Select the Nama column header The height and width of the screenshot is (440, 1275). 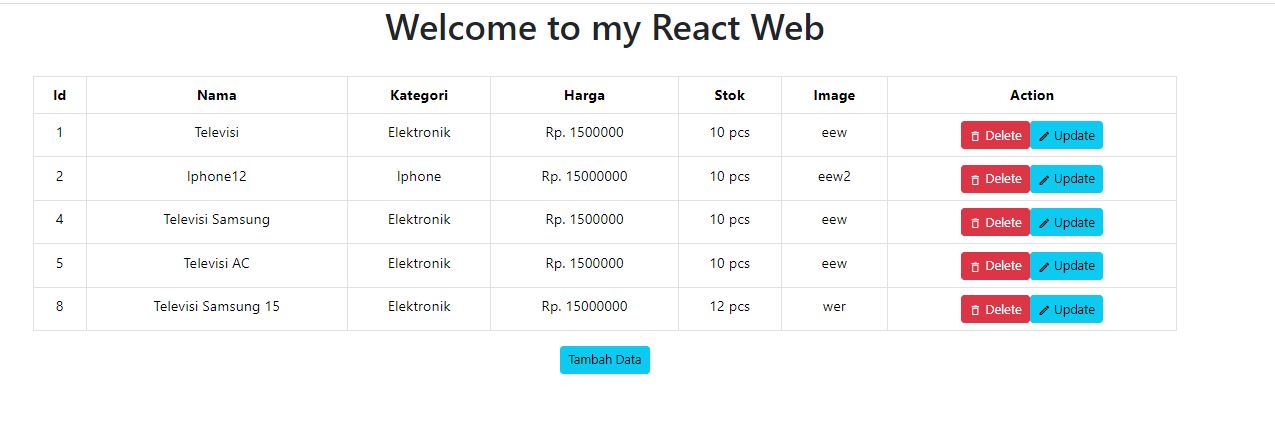[216, 95]
